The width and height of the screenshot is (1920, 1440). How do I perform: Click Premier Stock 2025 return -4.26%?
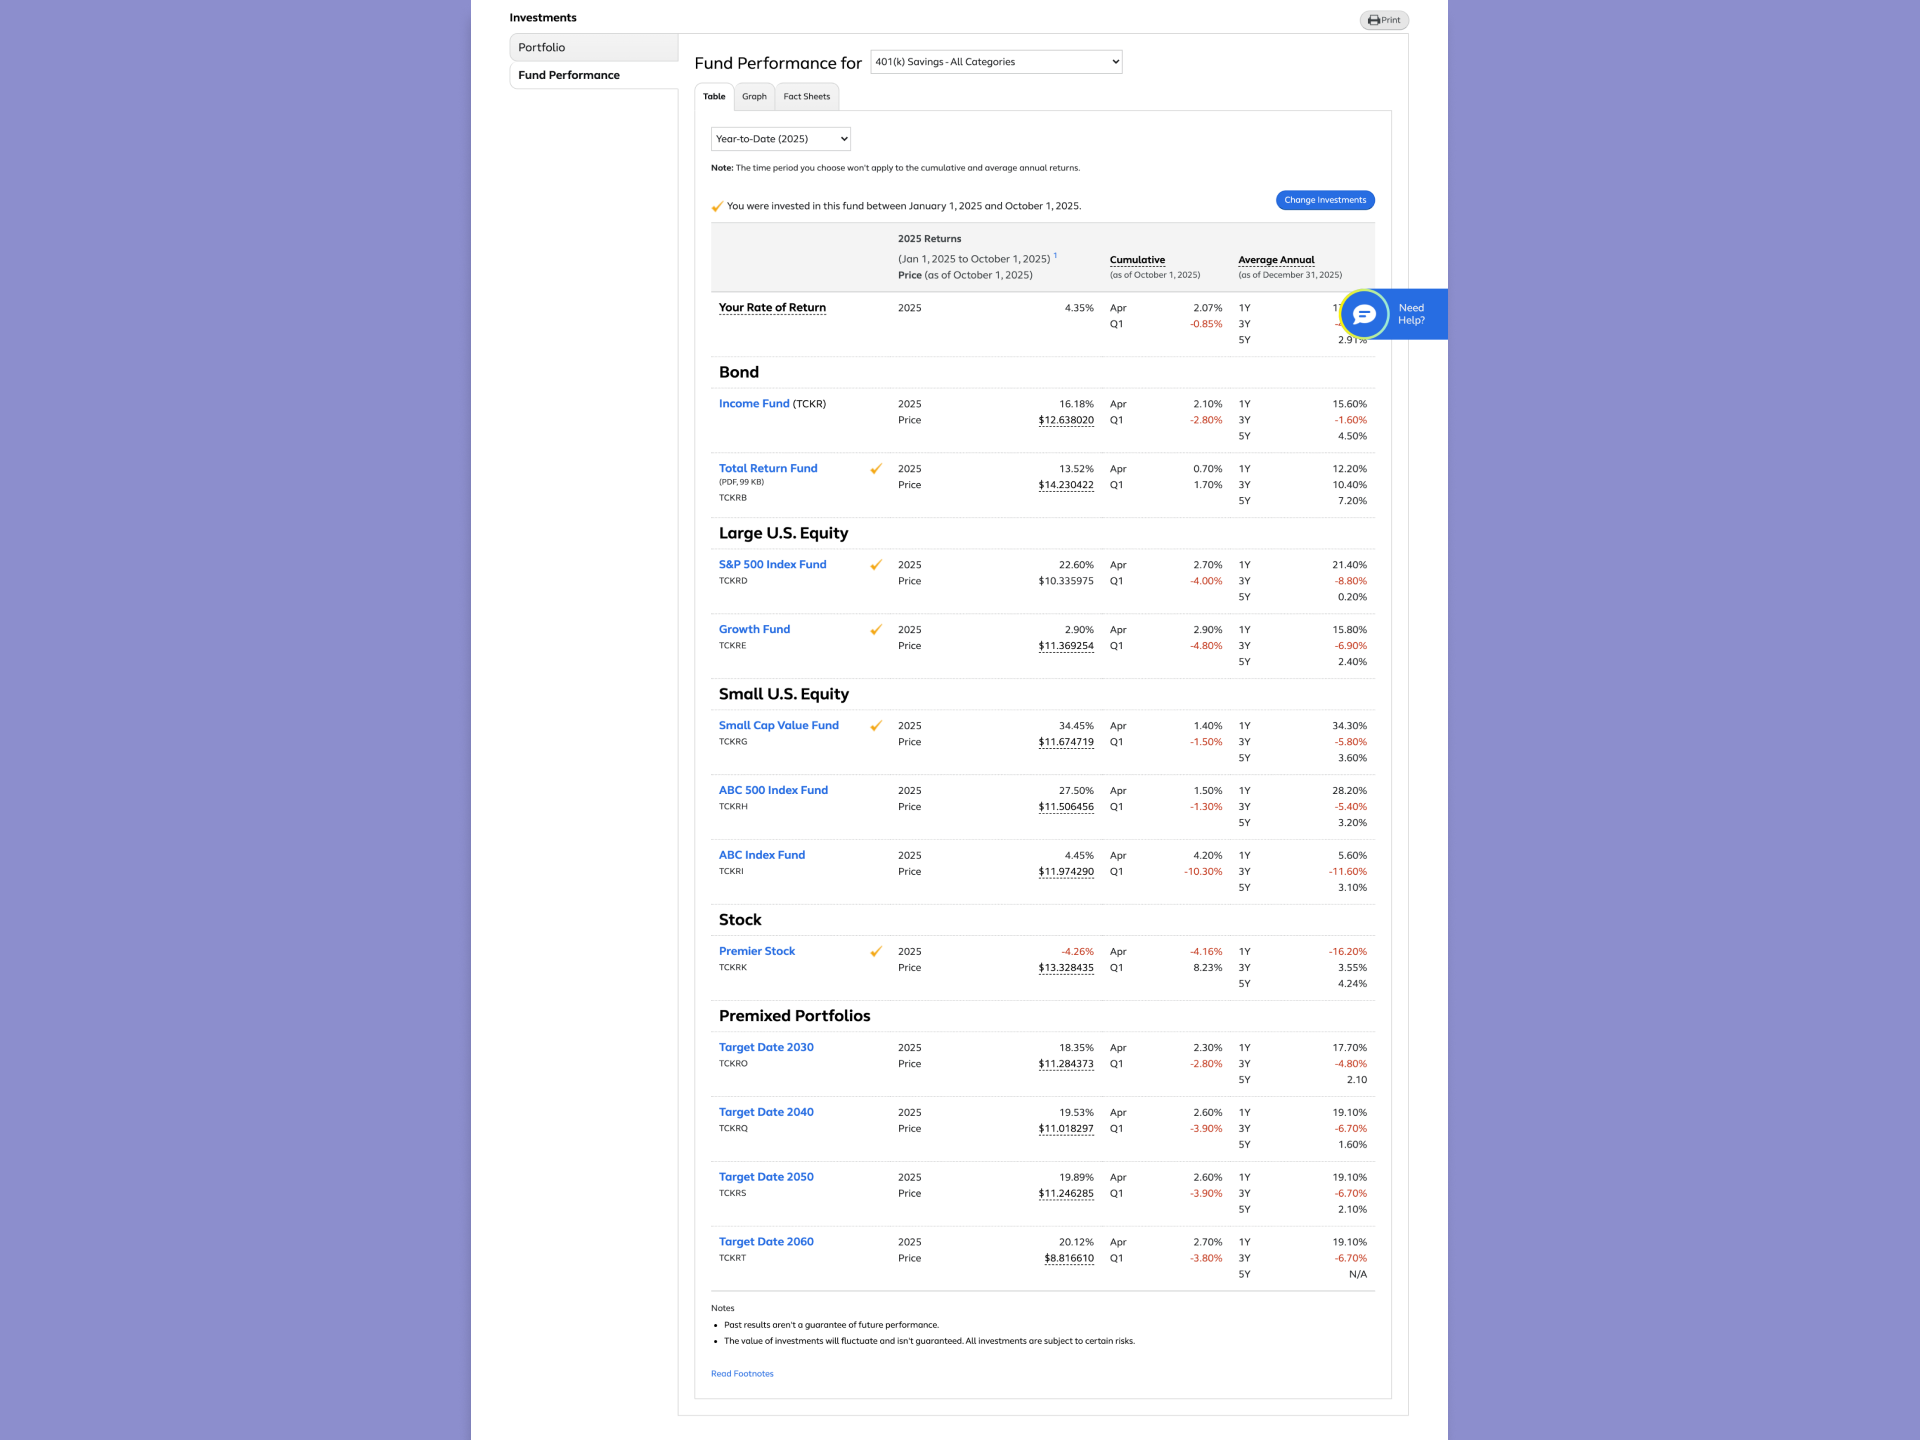1077,952
